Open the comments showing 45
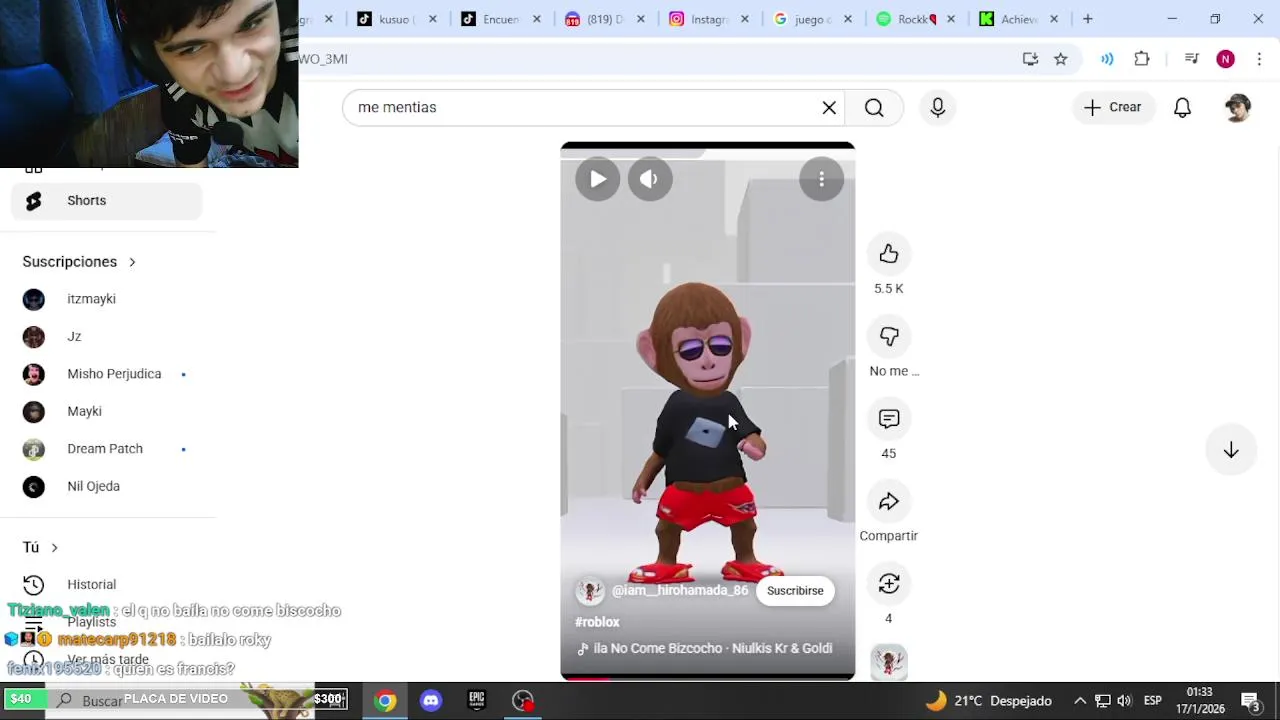 (888, 419)
